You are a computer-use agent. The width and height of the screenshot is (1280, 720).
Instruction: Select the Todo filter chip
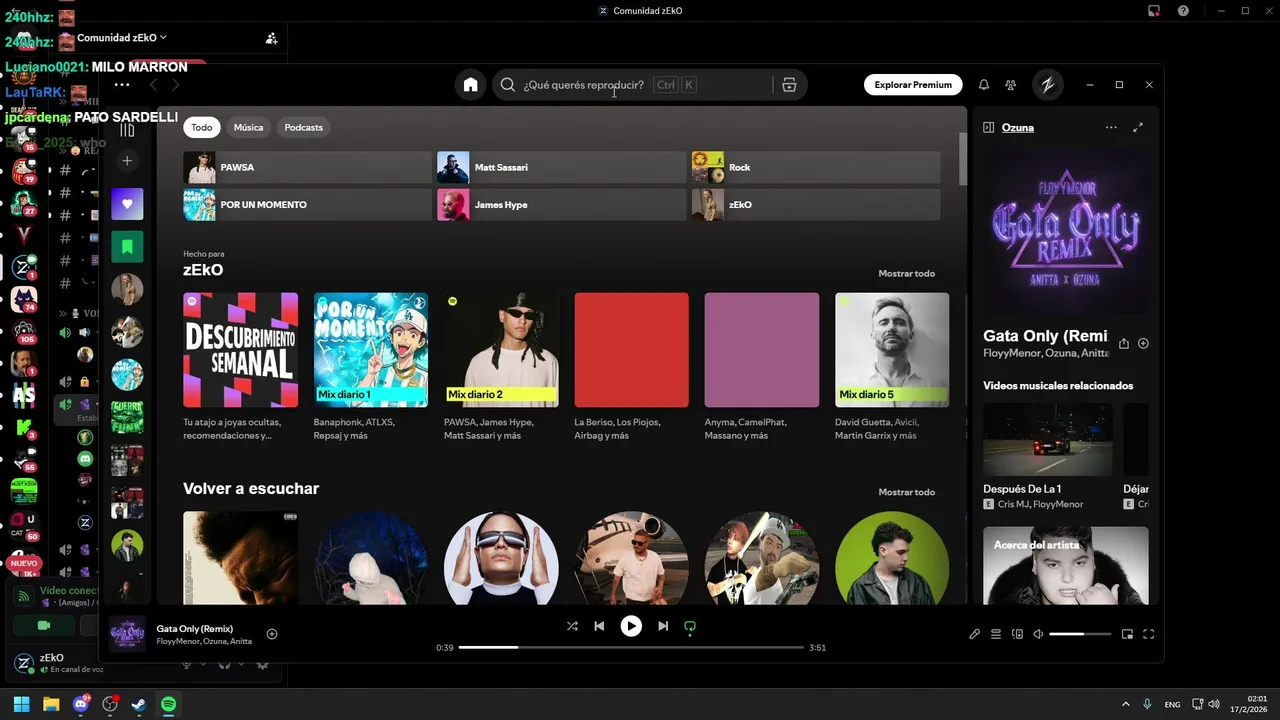coord(202,127)
